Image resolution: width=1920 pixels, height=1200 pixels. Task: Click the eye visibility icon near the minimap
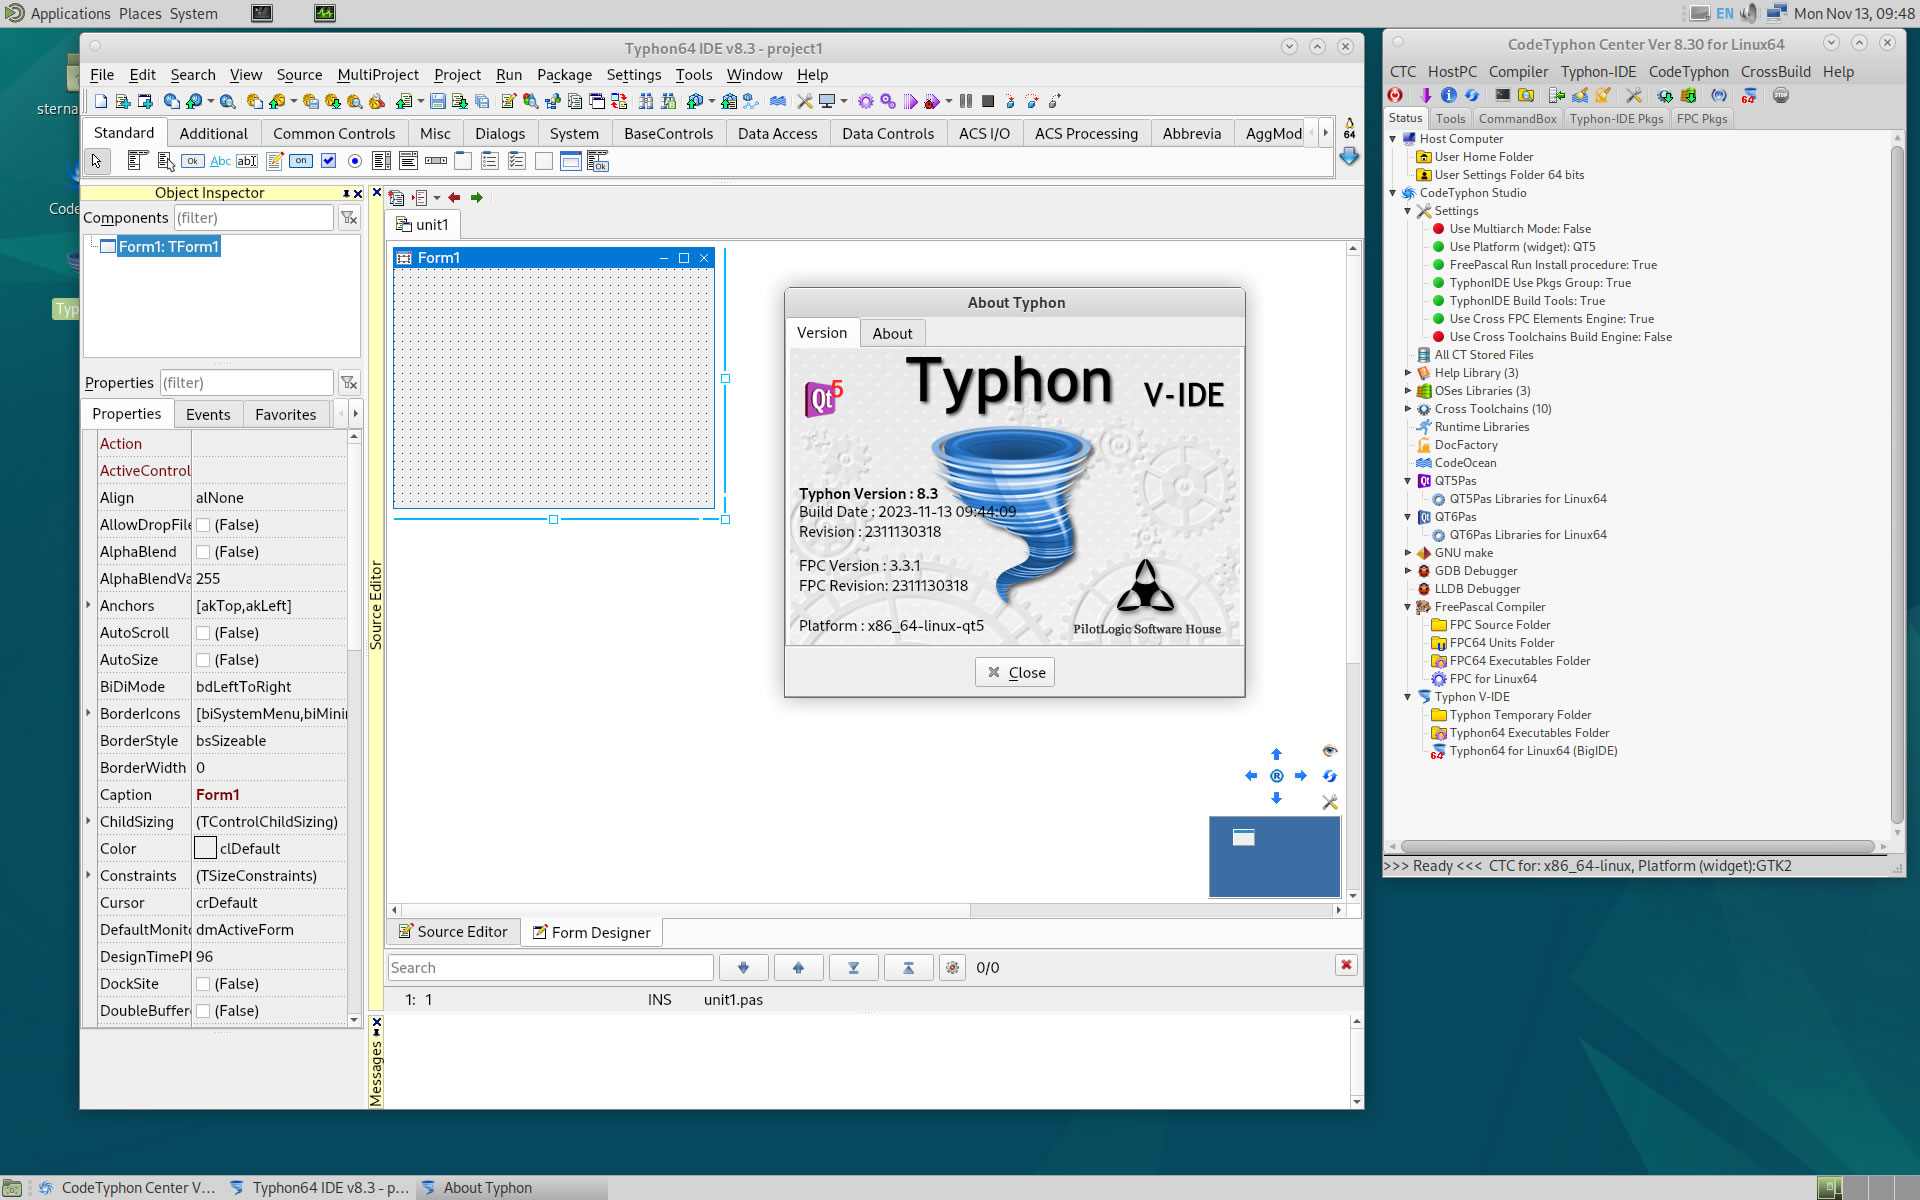[1329, 751]
